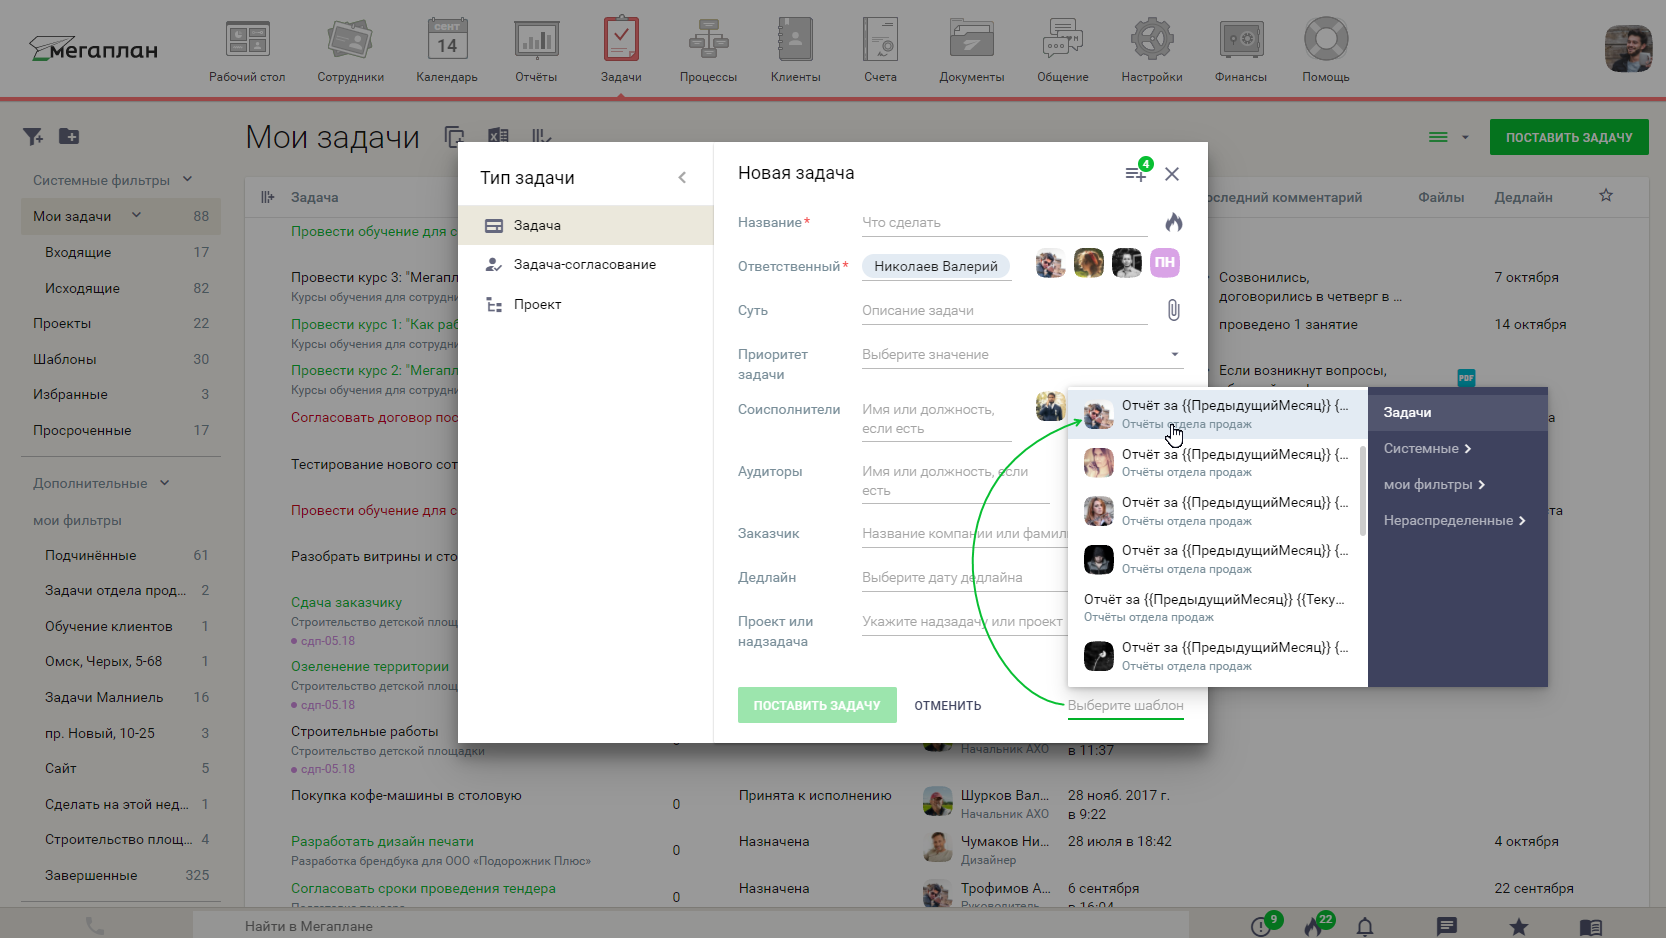Collapse the Дополнительные filters group
This screenshot has width=1666, height=938.
164,483
